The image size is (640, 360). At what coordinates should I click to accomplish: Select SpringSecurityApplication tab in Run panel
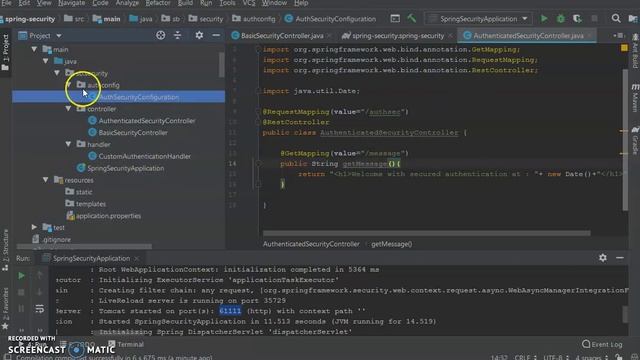click(x=91, y=258)
